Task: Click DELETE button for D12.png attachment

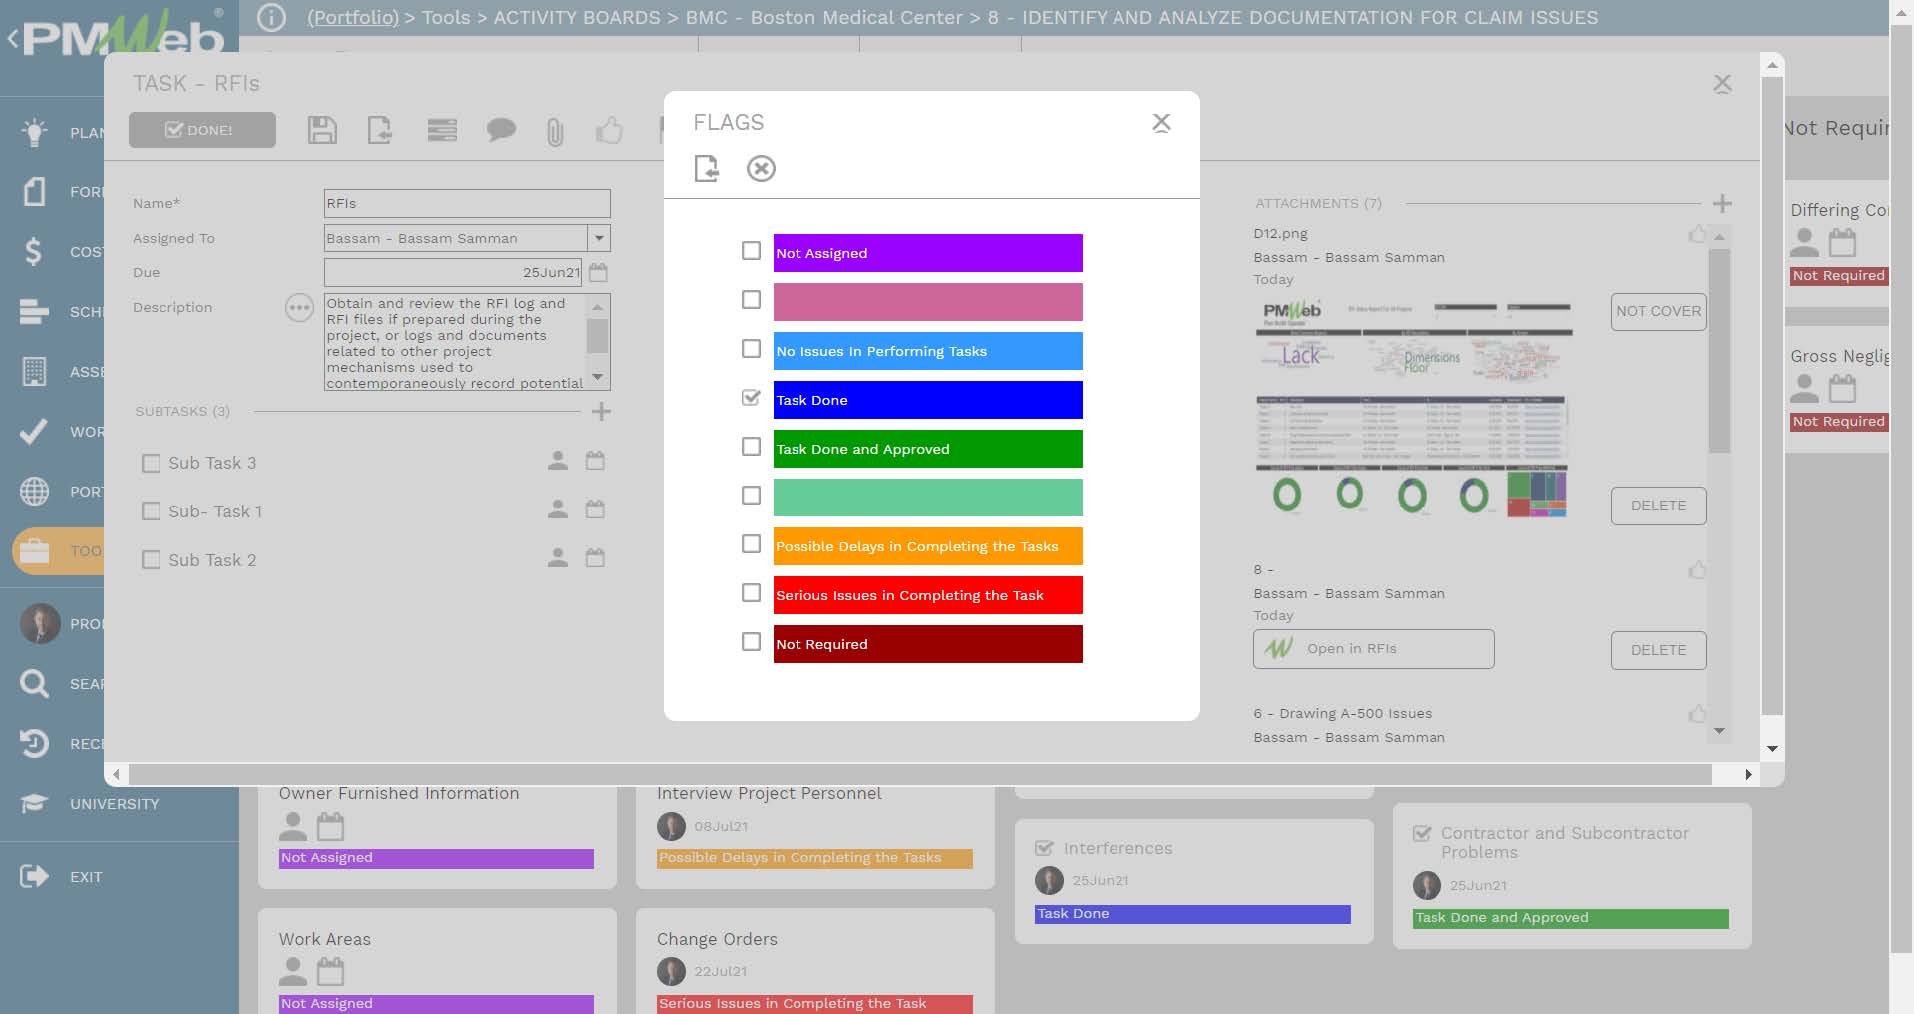Action: pyautogui.click(x=1658, y=505)
